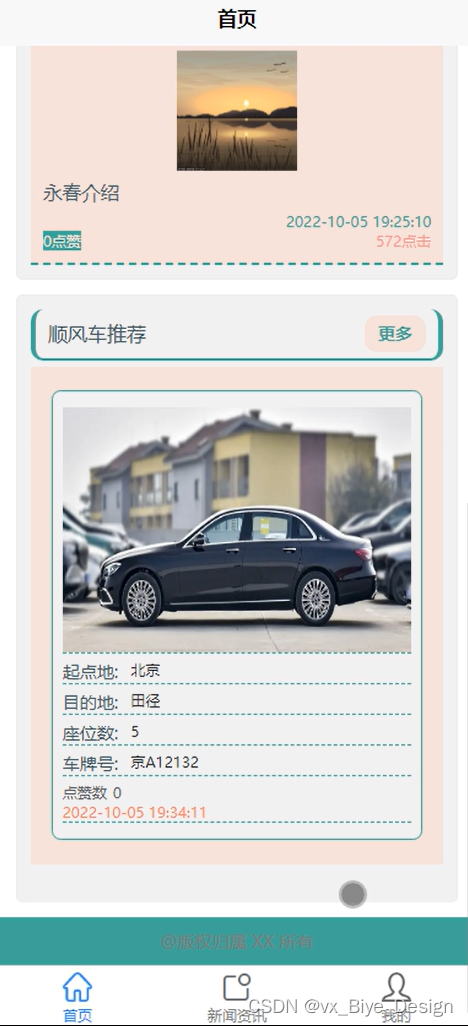Select the 目的地 田径 row
This screenshot has height=1026, width=468.
pos(237,701)
